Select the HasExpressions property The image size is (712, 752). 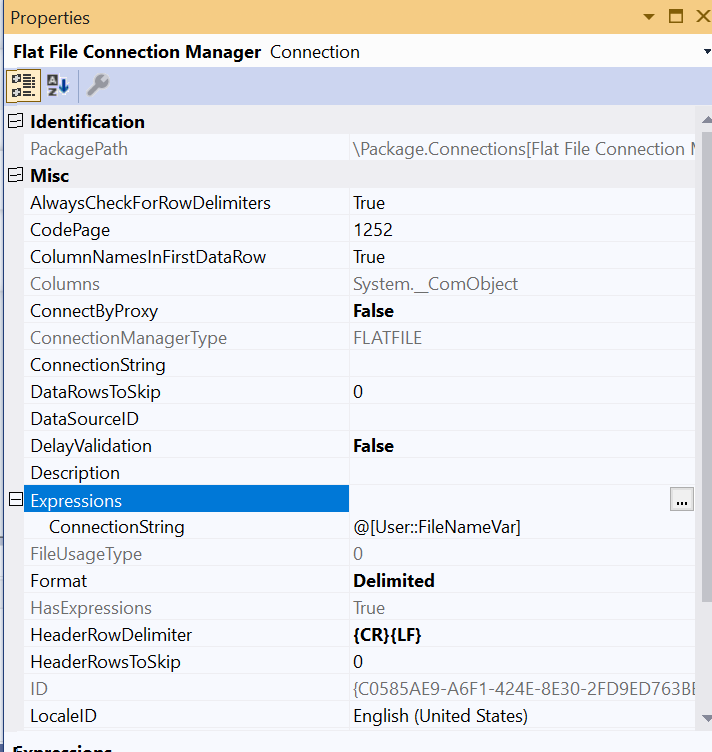91,608
